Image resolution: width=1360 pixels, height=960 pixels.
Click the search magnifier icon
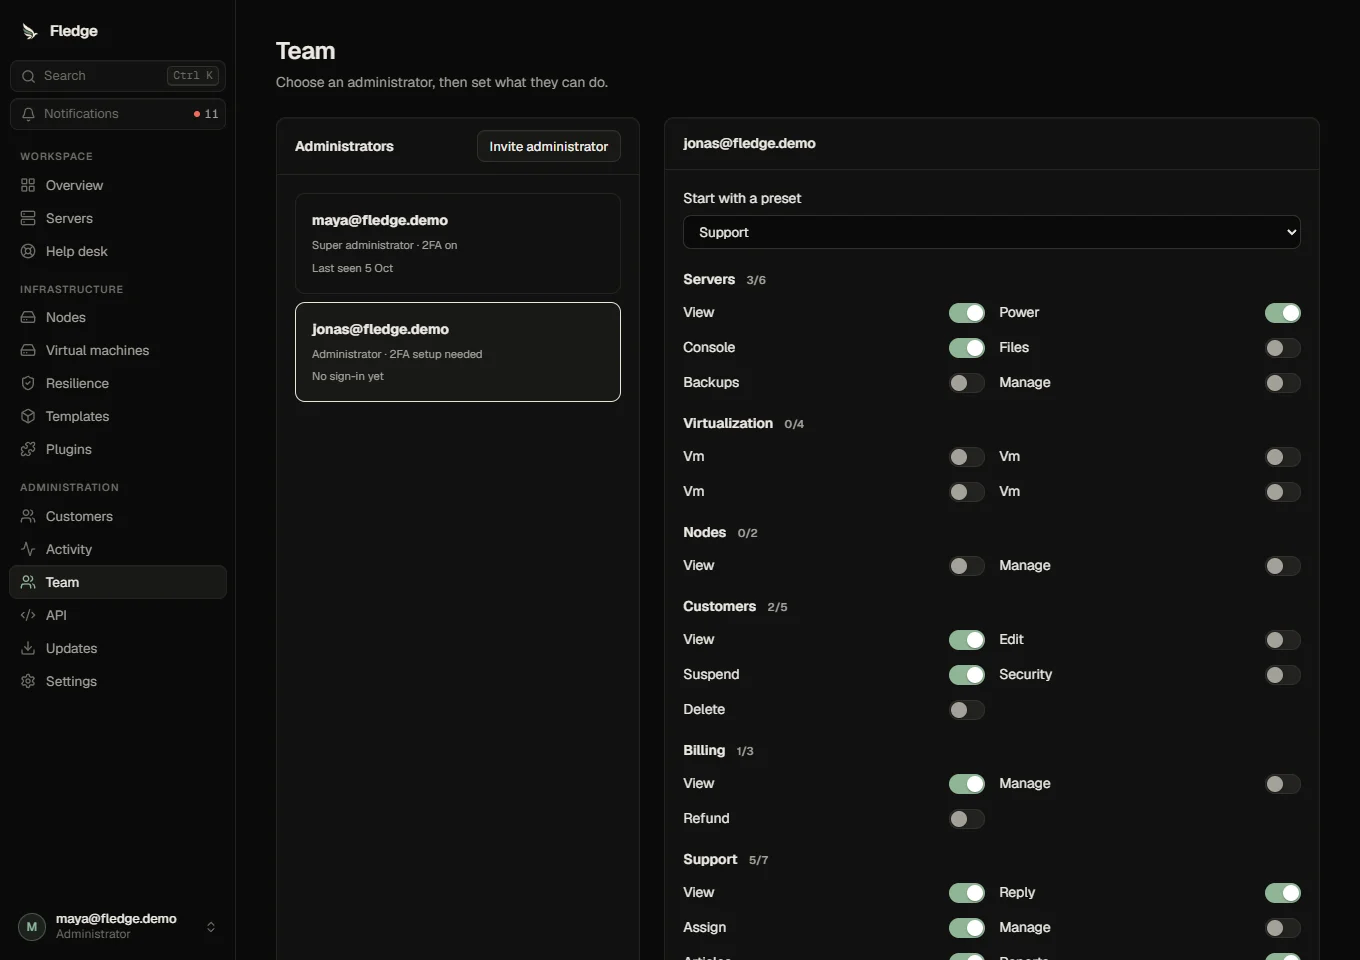[x=28, y=76]
